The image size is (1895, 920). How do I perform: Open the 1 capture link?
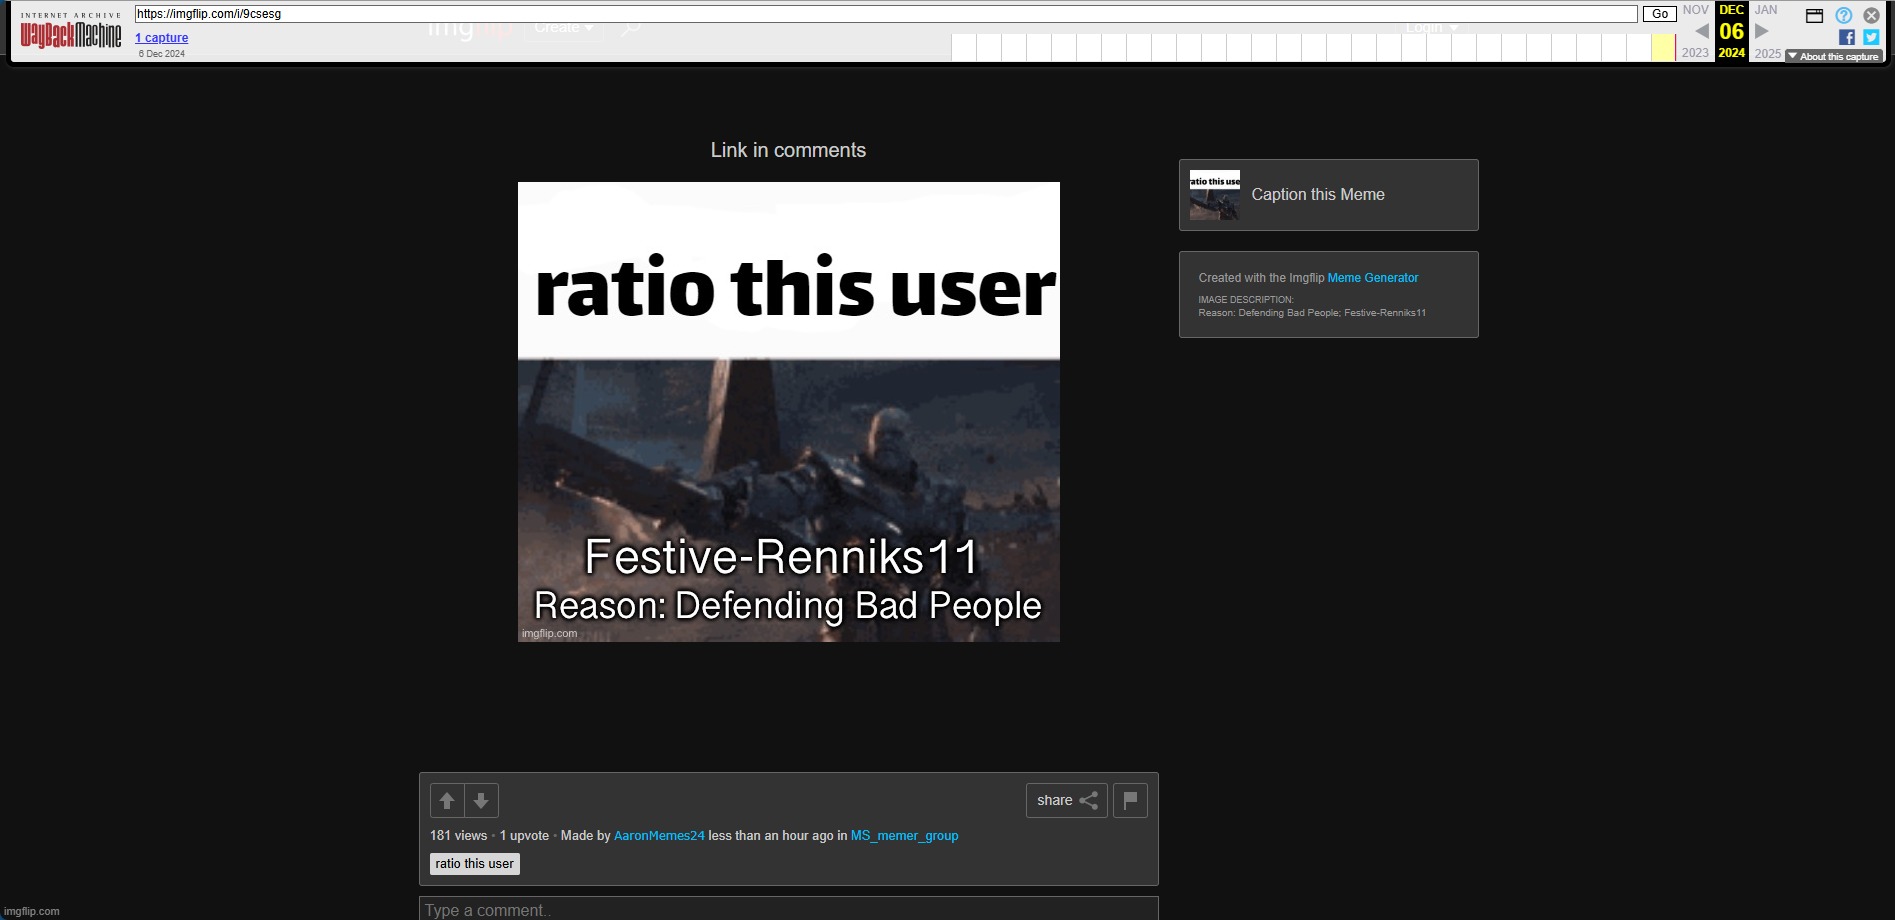coord(162,38)
